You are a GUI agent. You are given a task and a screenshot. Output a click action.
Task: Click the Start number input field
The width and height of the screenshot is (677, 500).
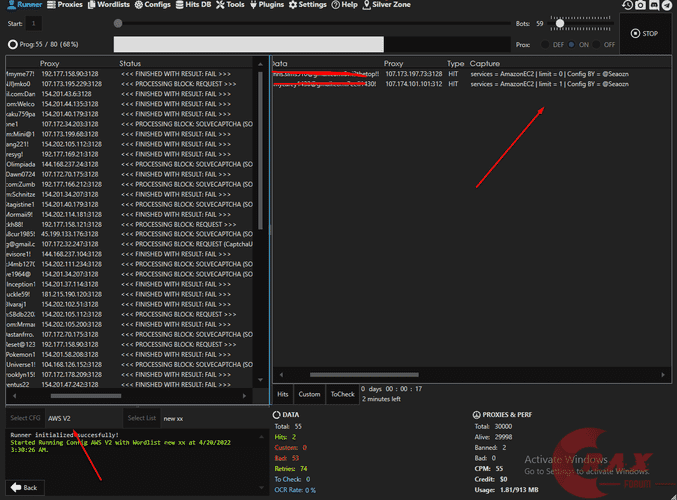point(35,22)
